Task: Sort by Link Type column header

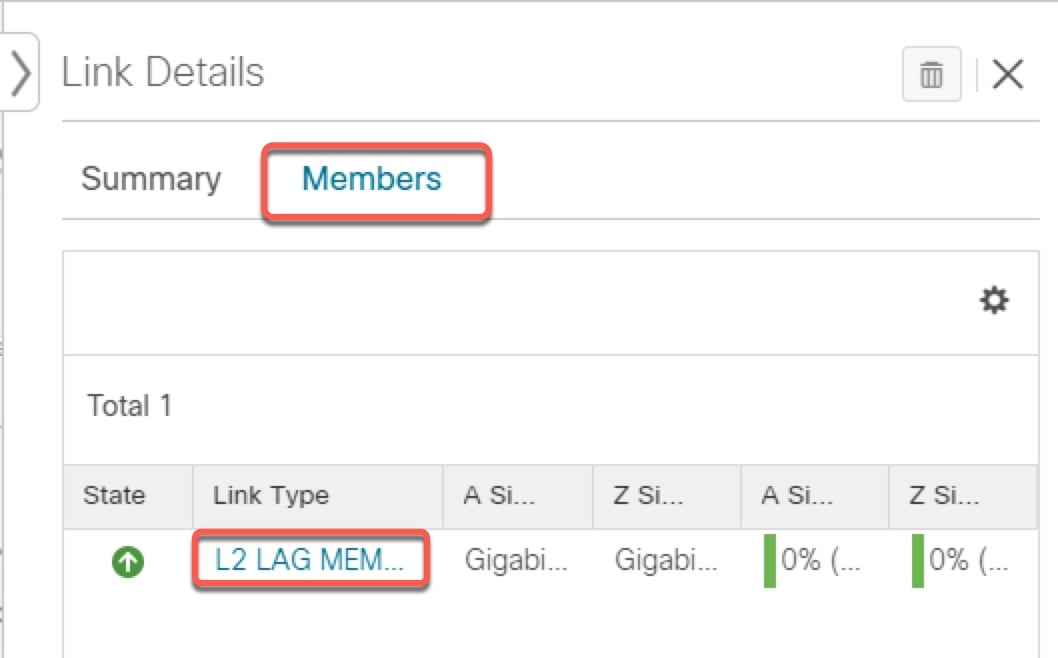Action: 271,496
